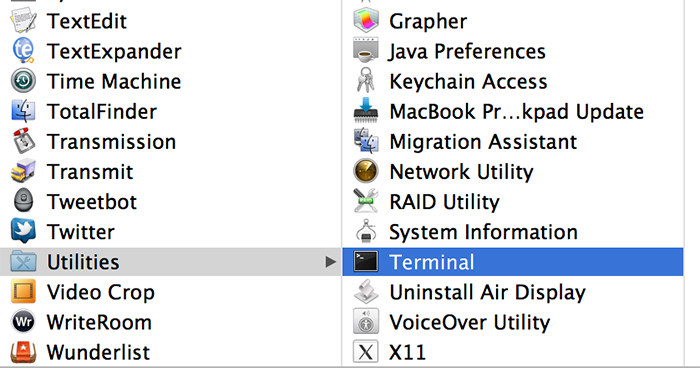
Task: Click the VoiceOver Utility icon
Action: tap(366, 322)
